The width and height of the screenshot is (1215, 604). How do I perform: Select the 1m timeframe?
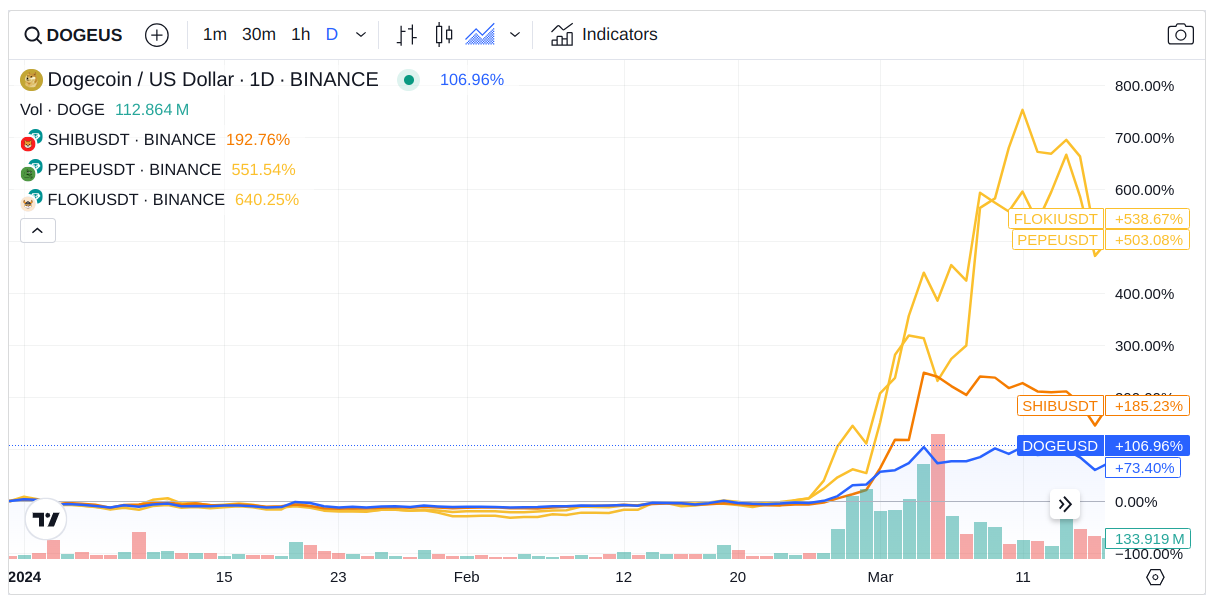click(x=214, y=35)
